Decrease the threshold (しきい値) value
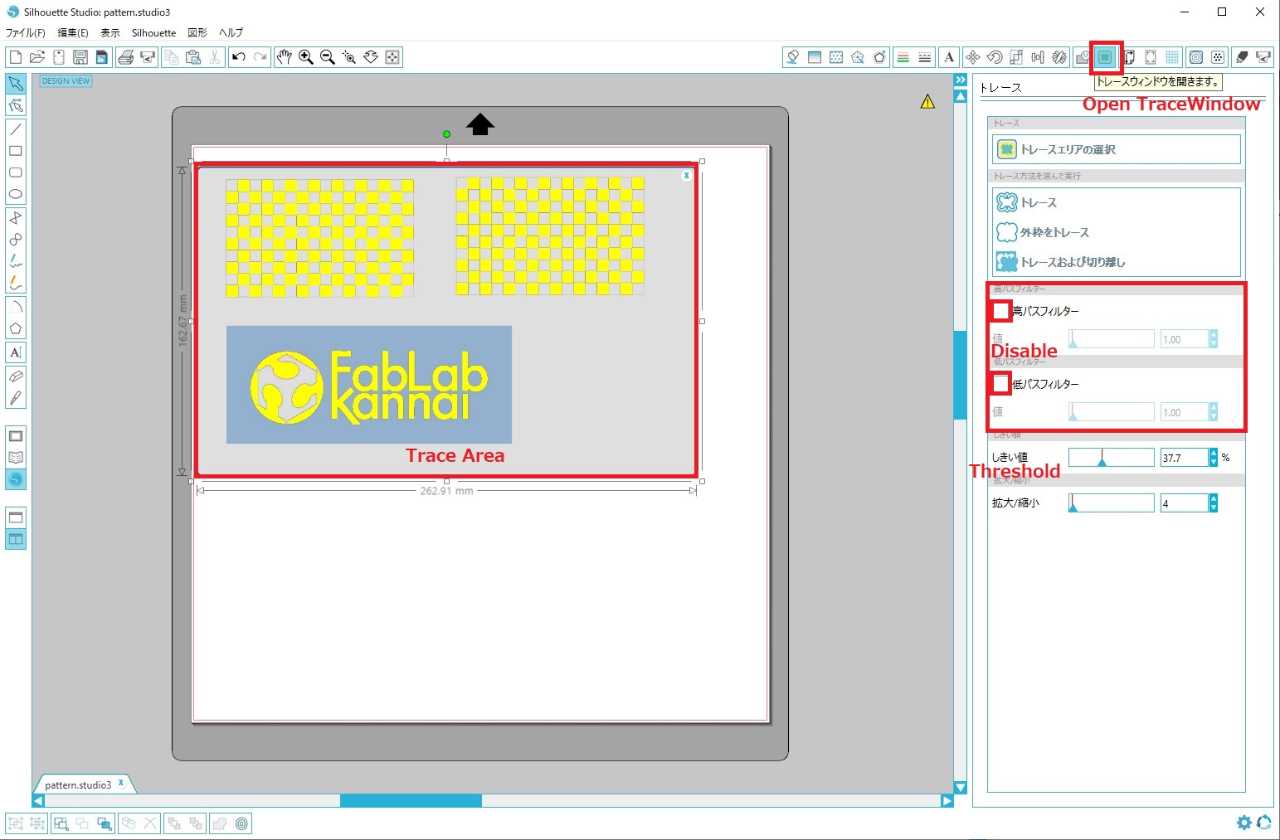This screenshot has height=840, width=1280. point(1213,462)
